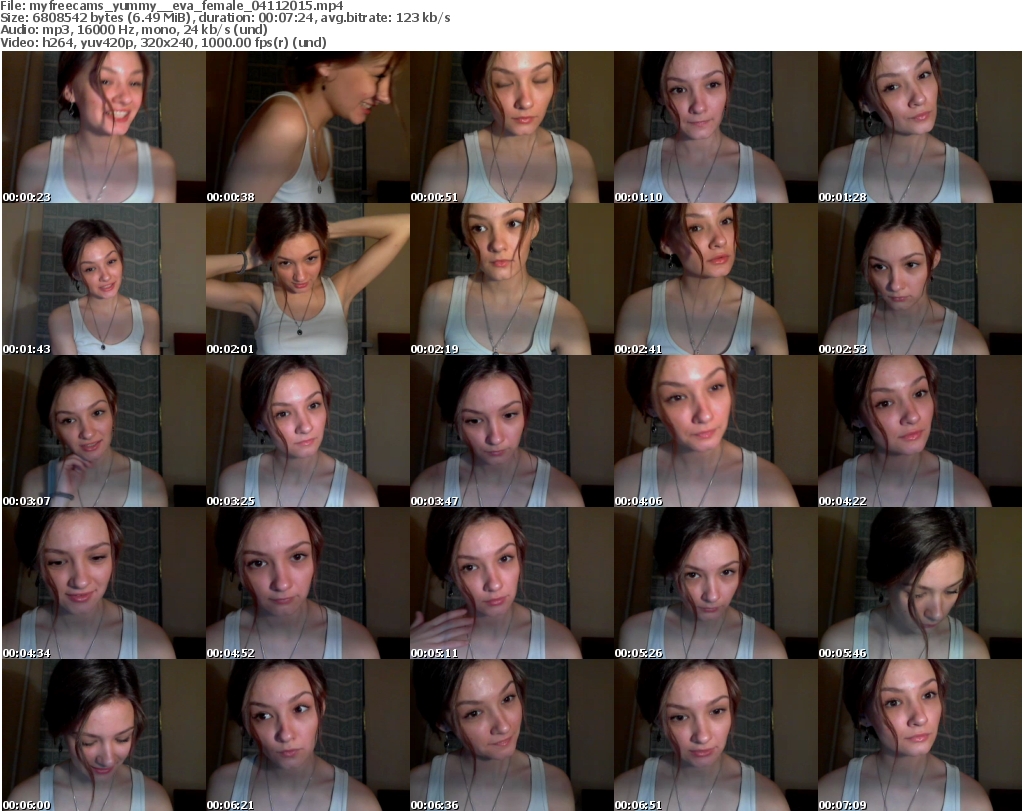Select the thumbnail timestamped 00:02:01
The image size is (1024, 811).
coord(308,279)
